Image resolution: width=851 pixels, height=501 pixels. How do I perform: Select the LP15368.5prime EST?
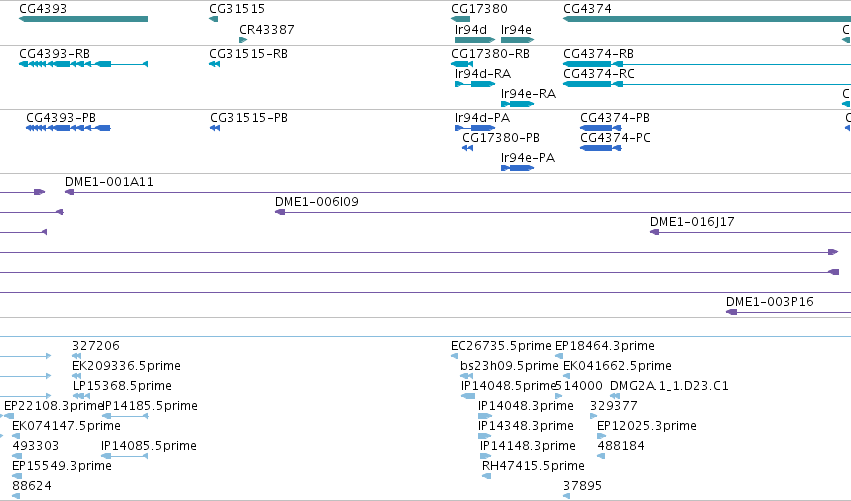81,396
